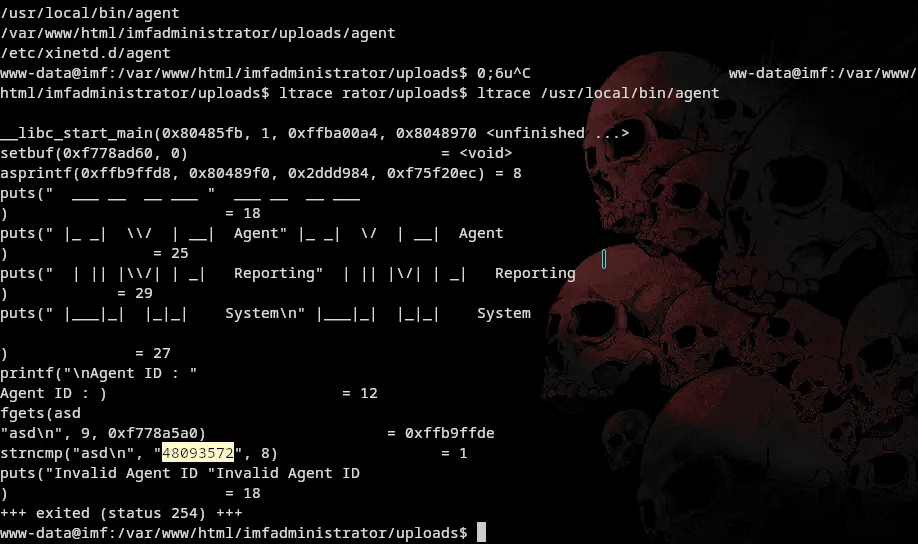
Task: Click the highlighted 48093572 agent ID
Action: pyautogui.click(x=198, y=453)
